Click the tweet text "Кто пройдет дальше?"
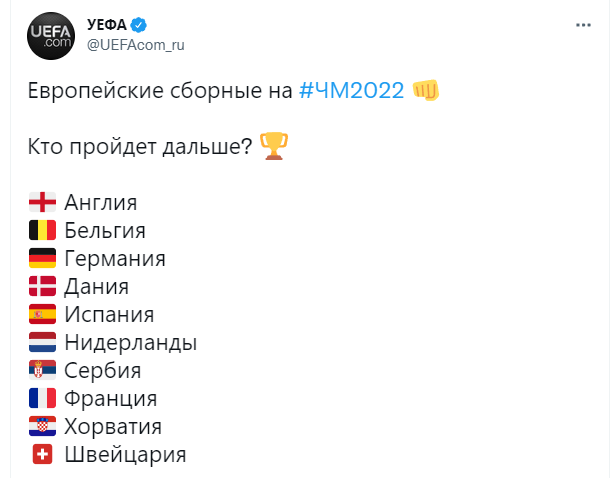Viewport: 616px width, 478px height. pyautogui.click(x=140, y=147)
